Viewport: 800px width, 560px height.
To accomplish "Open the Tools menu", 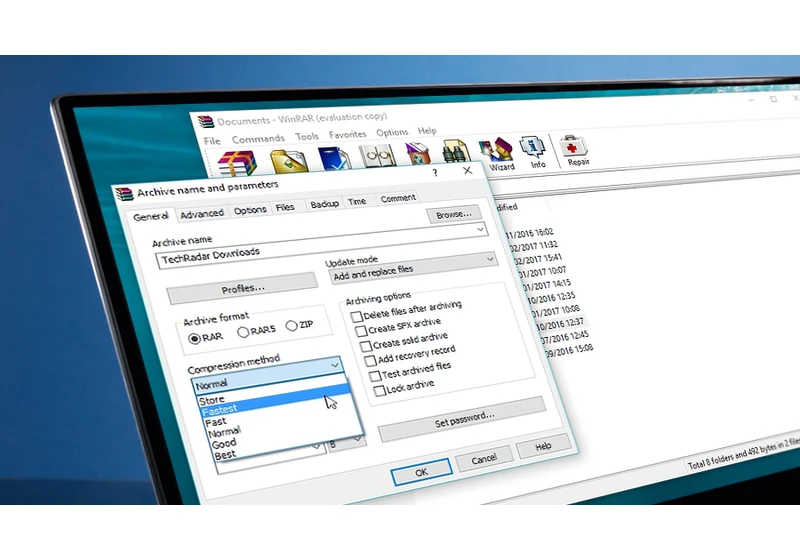I will click(x=307, y=137).
